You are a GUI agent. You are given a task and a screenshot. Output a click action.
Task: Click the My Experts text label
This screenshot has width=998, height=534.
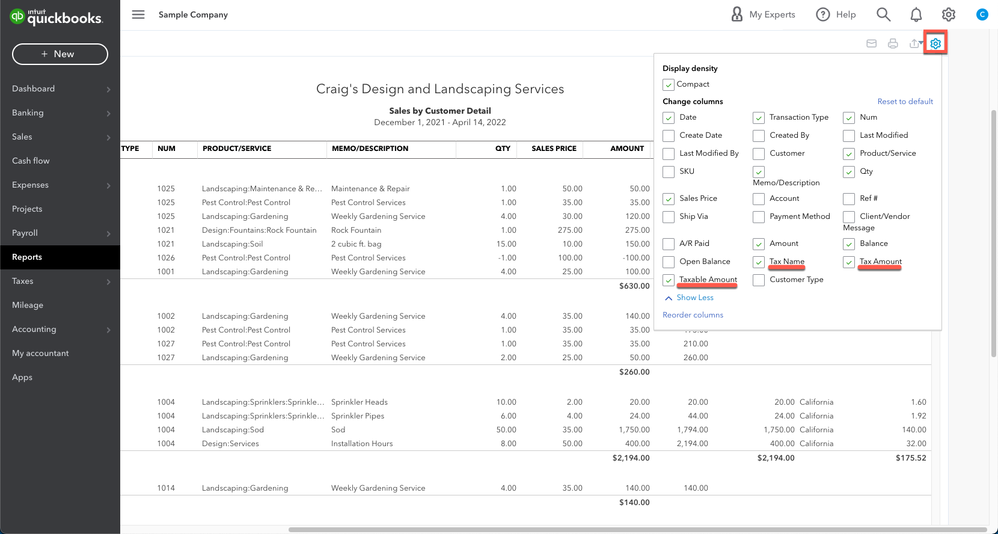(772, 15)
